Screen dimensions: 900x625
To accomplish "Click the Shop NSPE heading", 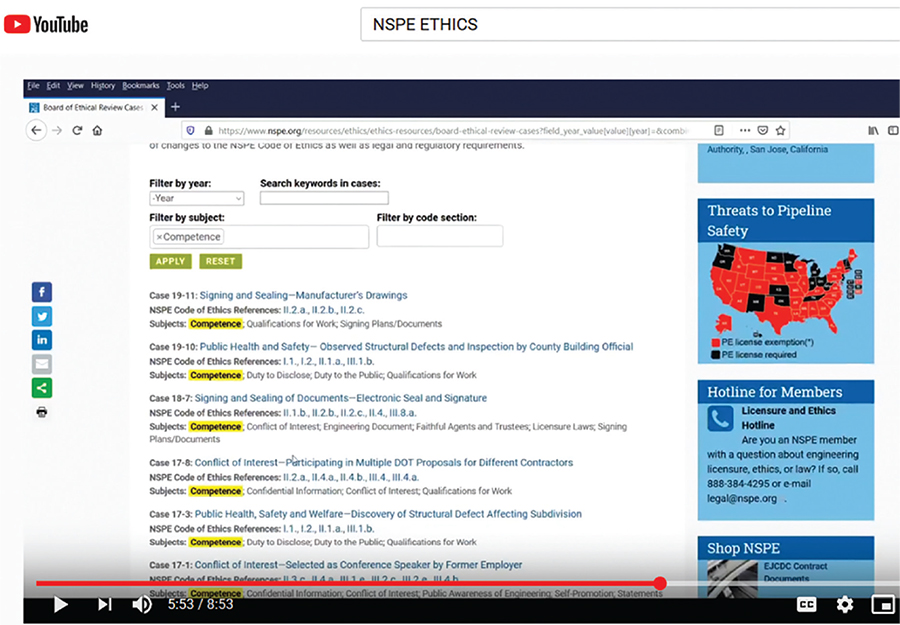I will 743,548.
